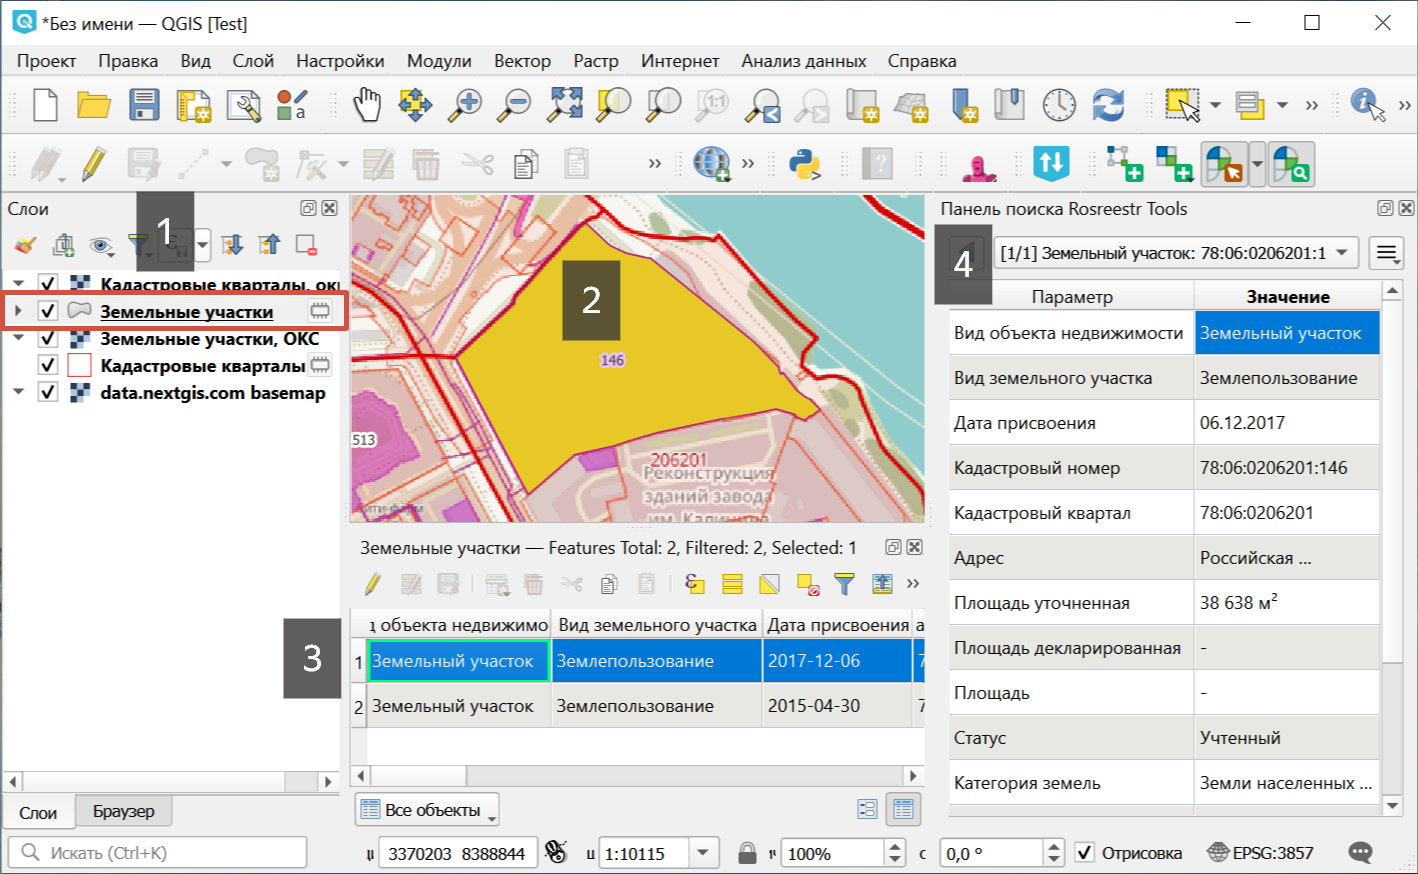
Task: Invert selection in attribute table
Action: [769, 583]
